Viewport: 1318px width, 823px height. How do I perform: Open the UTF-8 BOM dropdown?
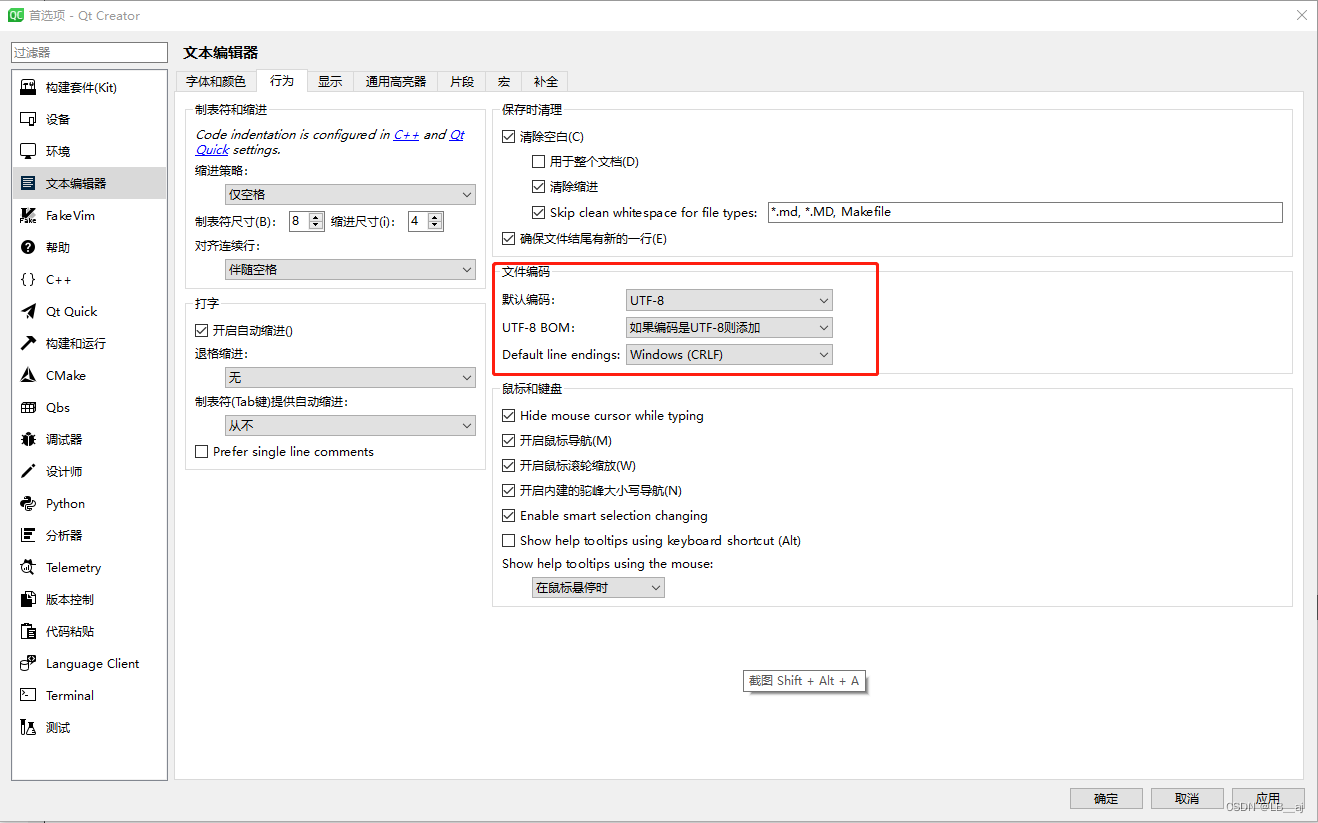click(x=729, y=327)
